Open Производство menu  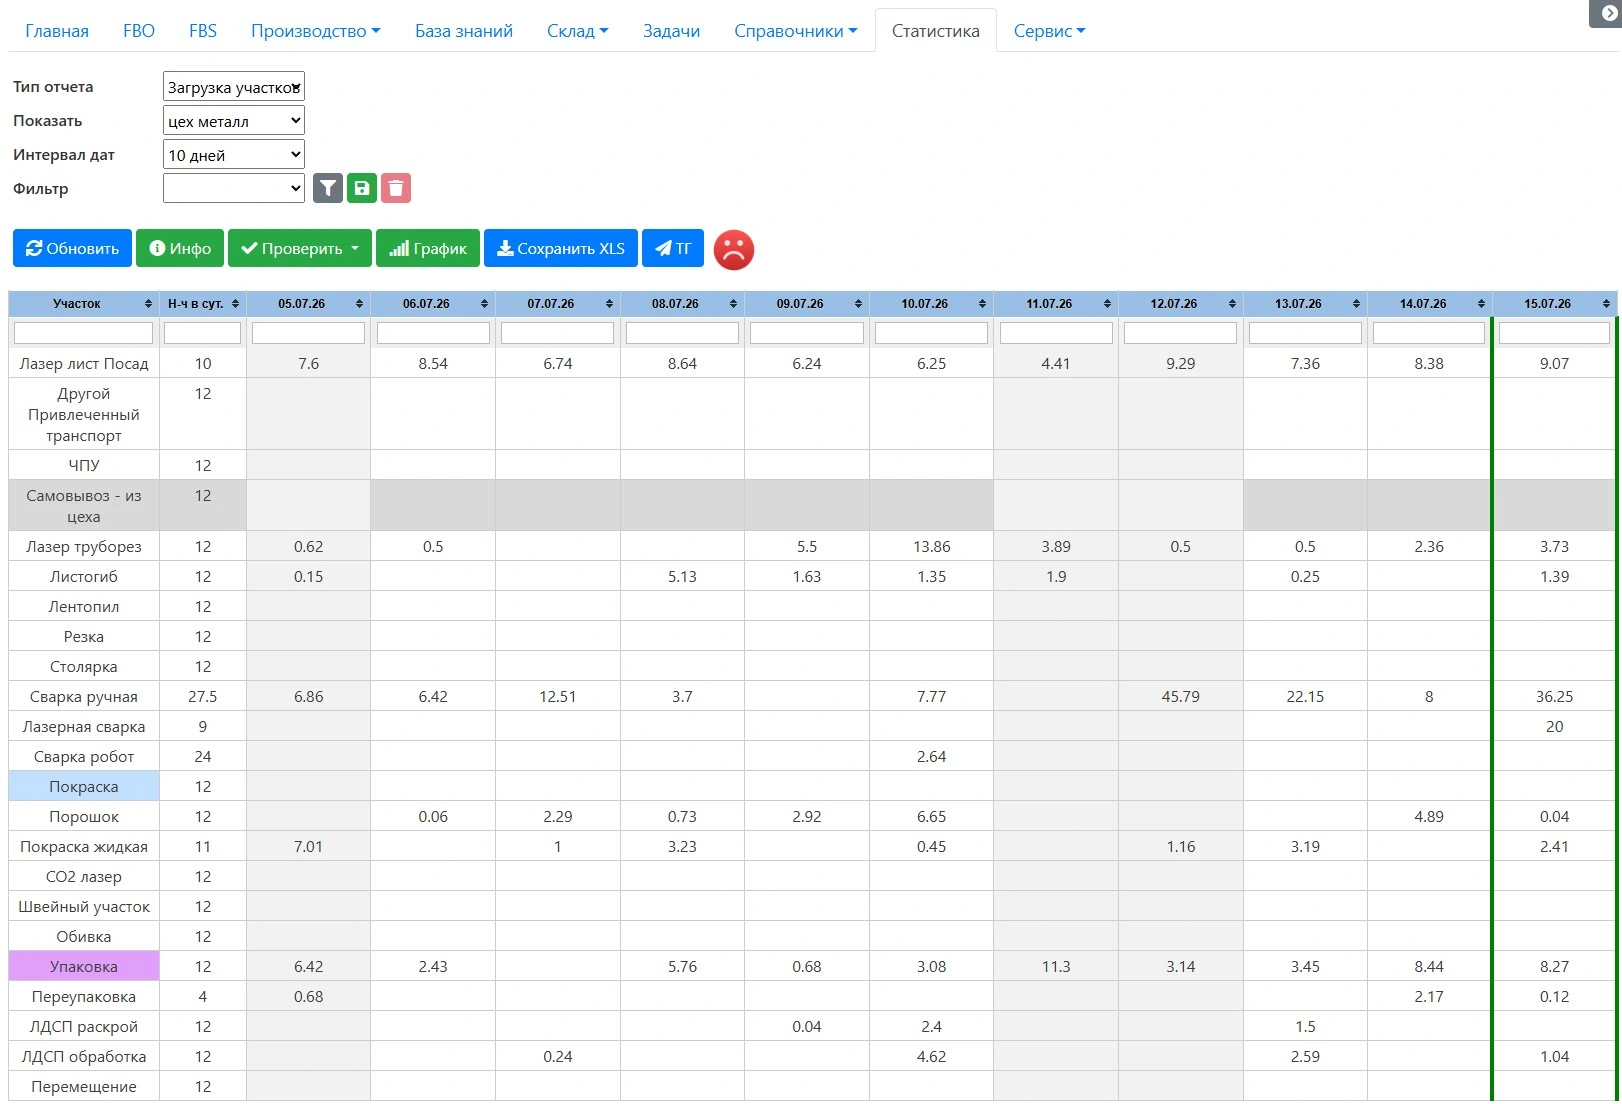(x=315, y=31)
